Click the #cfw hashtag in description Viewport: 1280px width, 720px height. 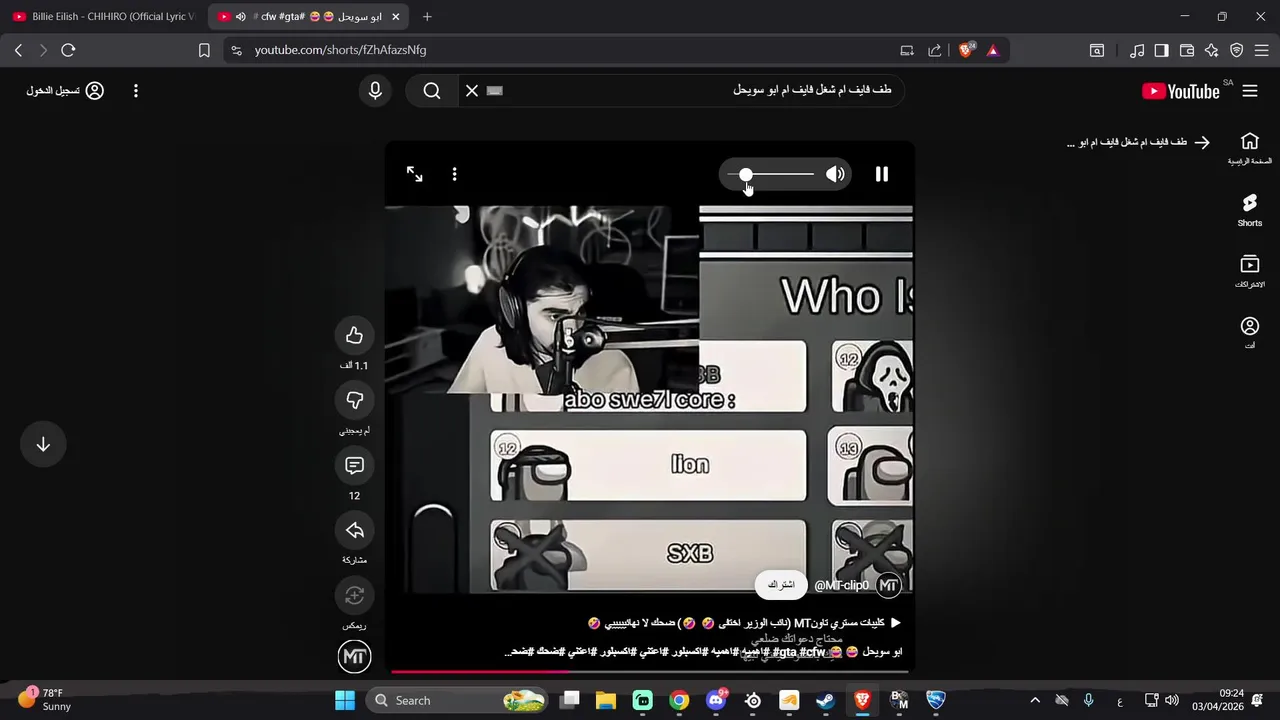pyautogui.click(x=813, y=652)
